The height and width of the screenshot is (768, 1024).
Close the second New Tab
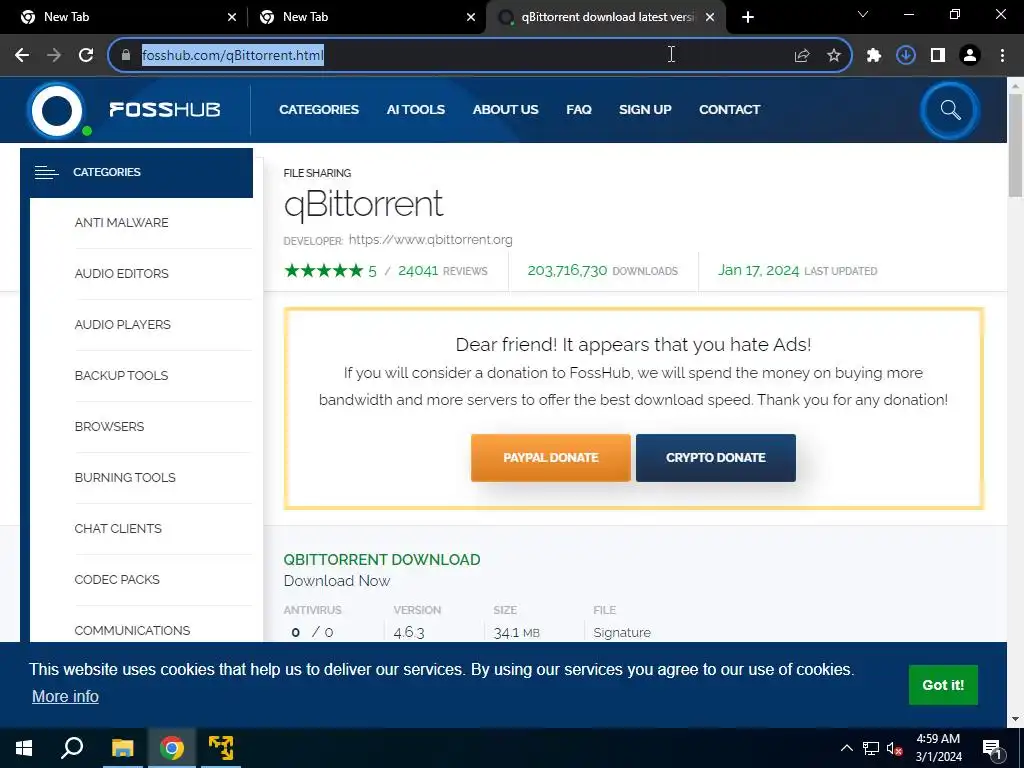click(x=471, y=17)
